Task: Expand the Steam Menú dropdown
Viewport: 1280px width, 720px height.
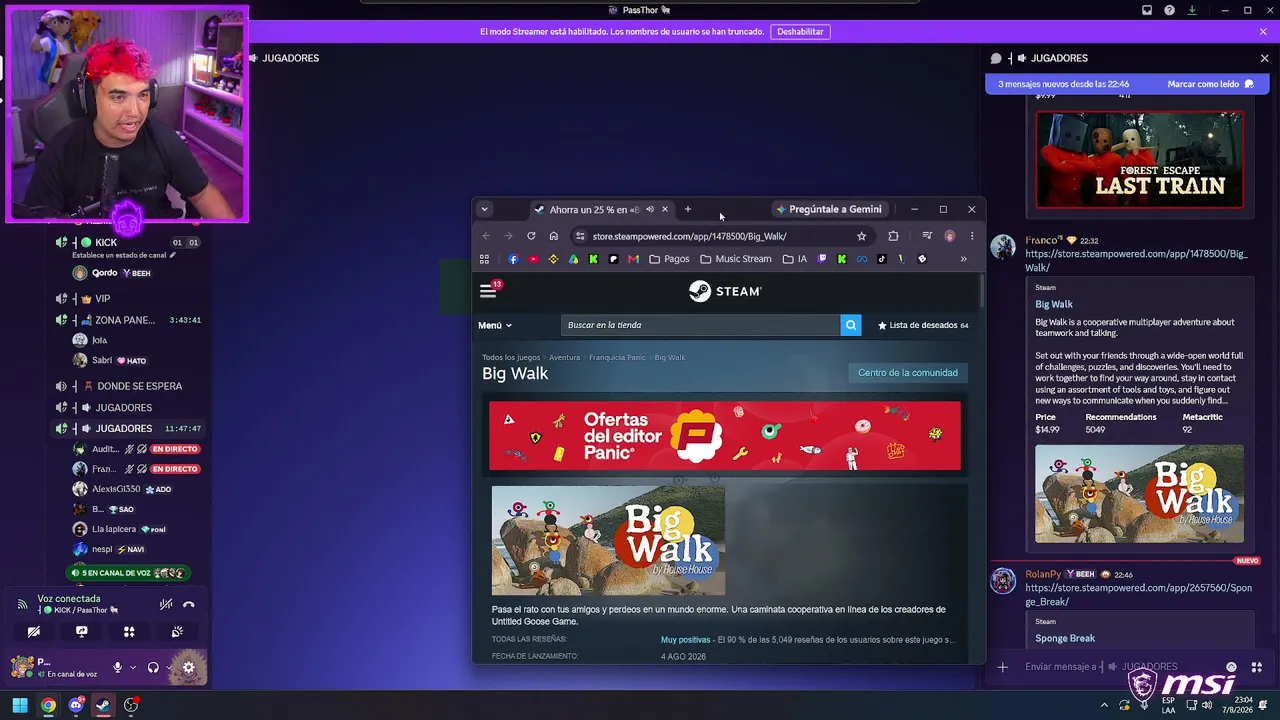Action: click(495, 325)
